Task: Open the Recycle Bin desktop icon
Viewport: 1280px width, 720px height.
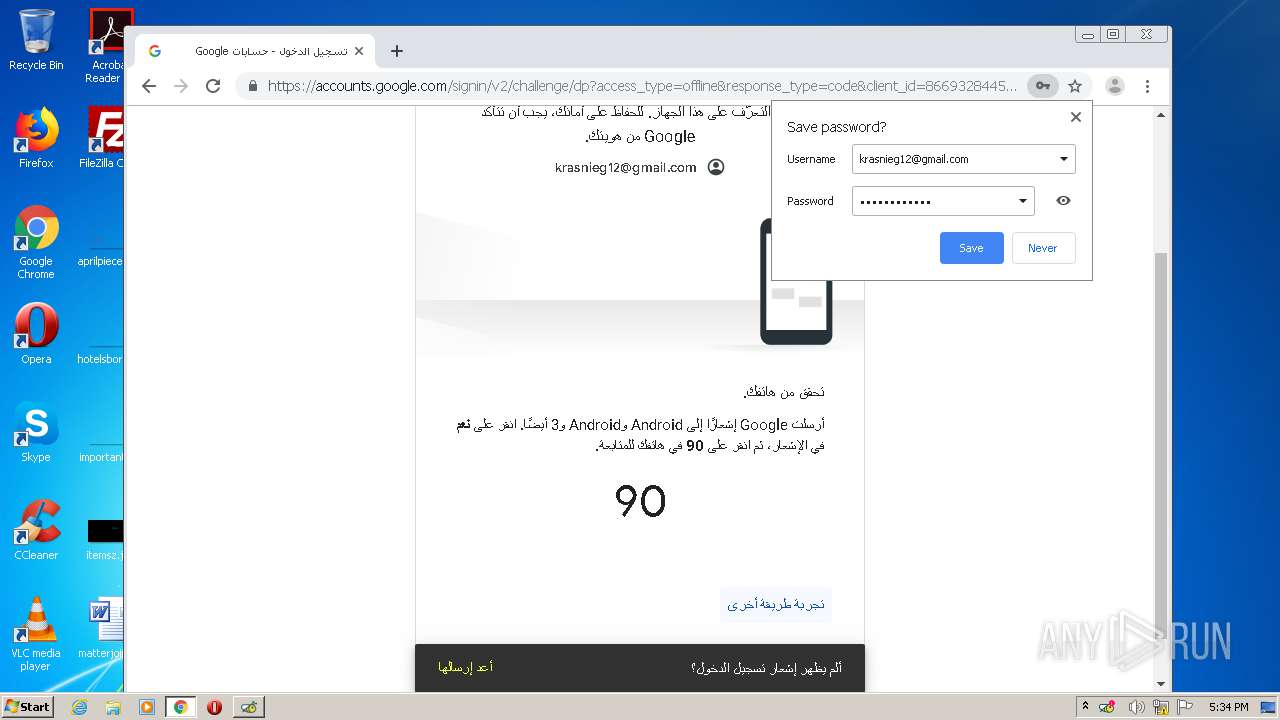Action: click(x=36, y=40)
